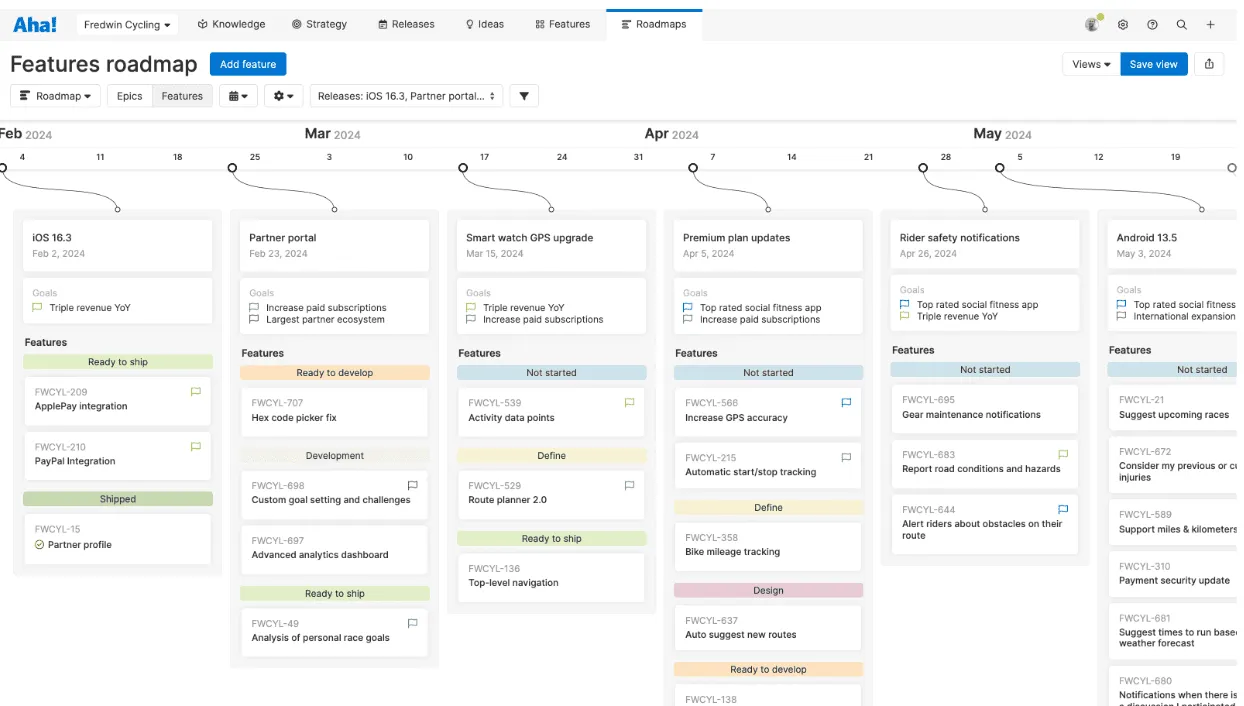Open the calendar date range dropdown

(x=238, y=96)
